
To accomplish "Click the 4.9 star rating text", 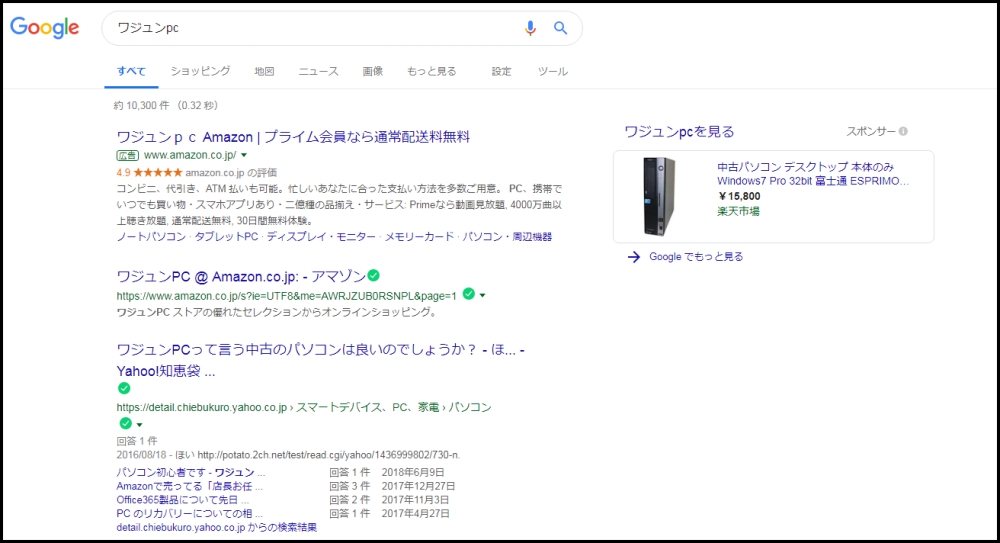I will tap(123, 172).
